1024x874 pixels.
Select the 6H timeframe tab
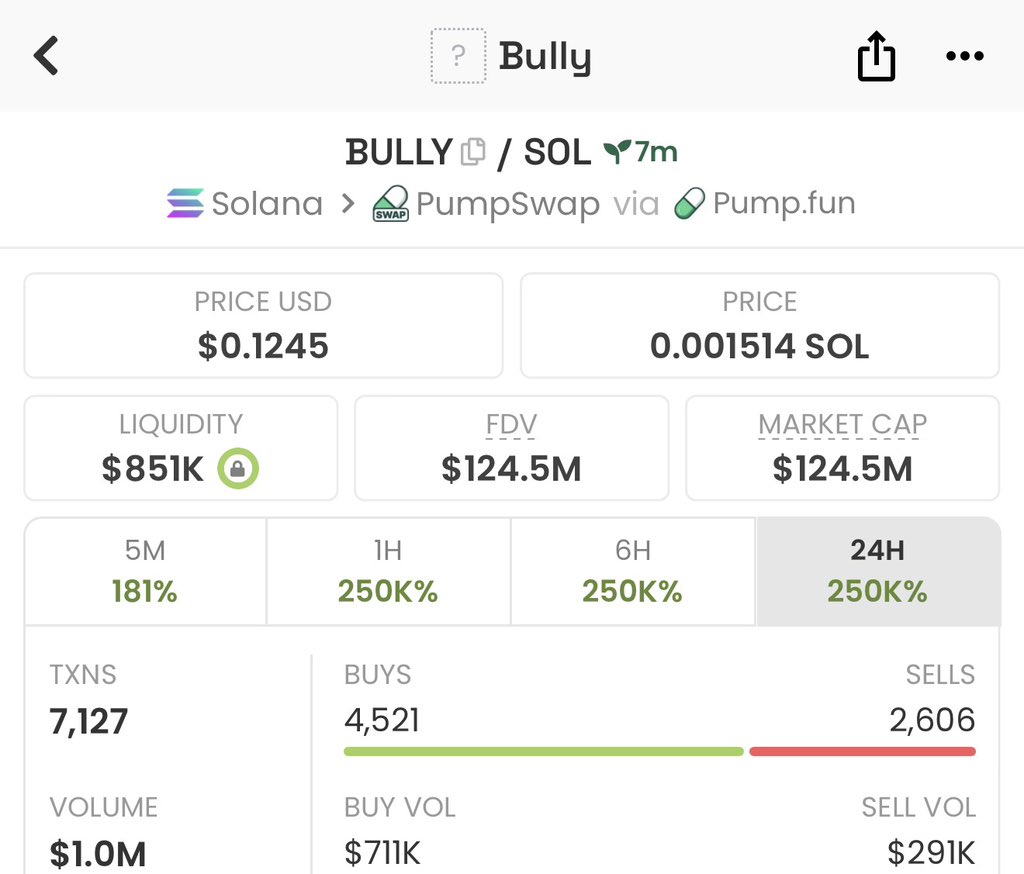(633, 572)
